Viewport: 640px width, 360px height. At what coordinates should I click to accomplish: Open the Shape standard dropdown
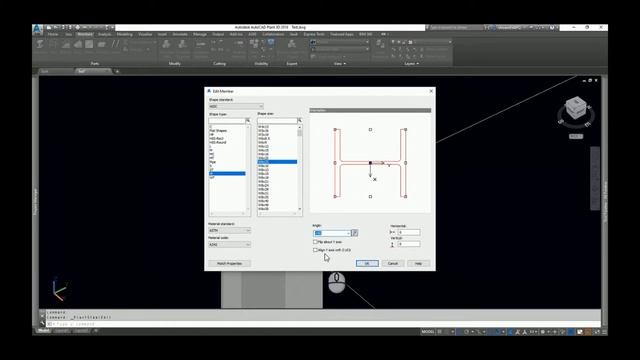click(x=236, y=106)
